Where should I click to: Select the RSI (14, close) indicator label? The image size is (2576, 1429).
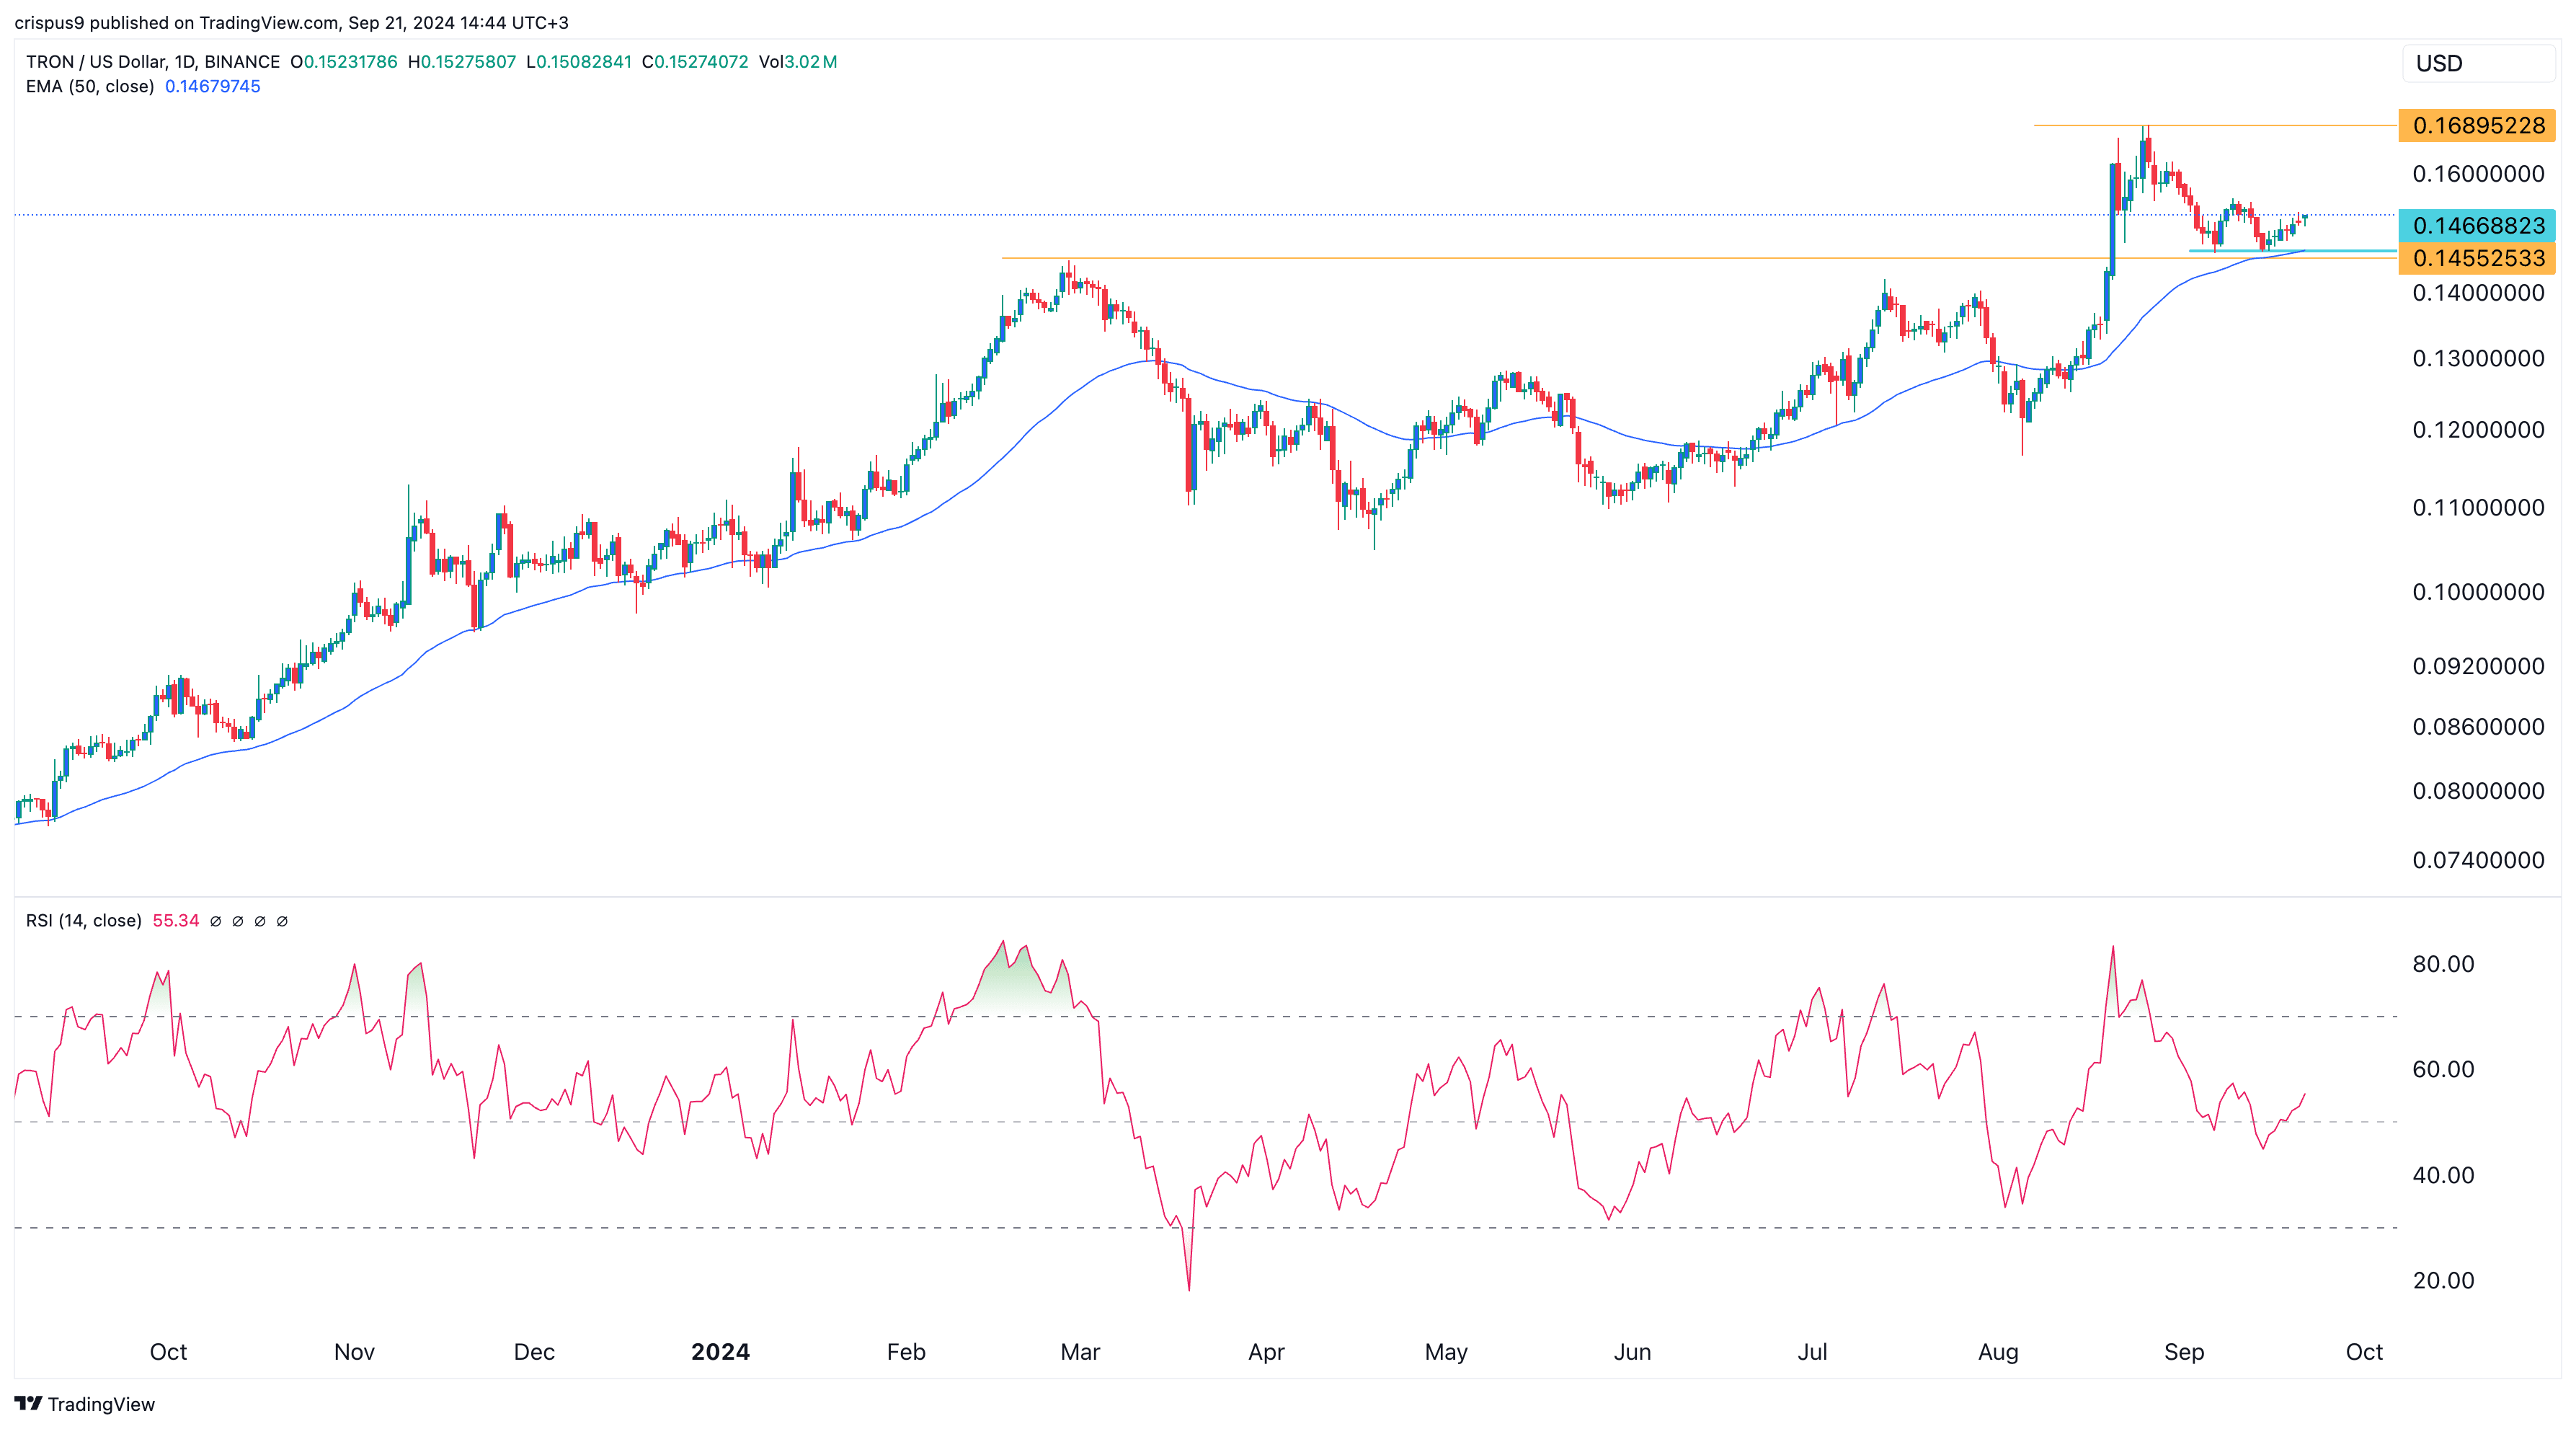coord(84,920)
